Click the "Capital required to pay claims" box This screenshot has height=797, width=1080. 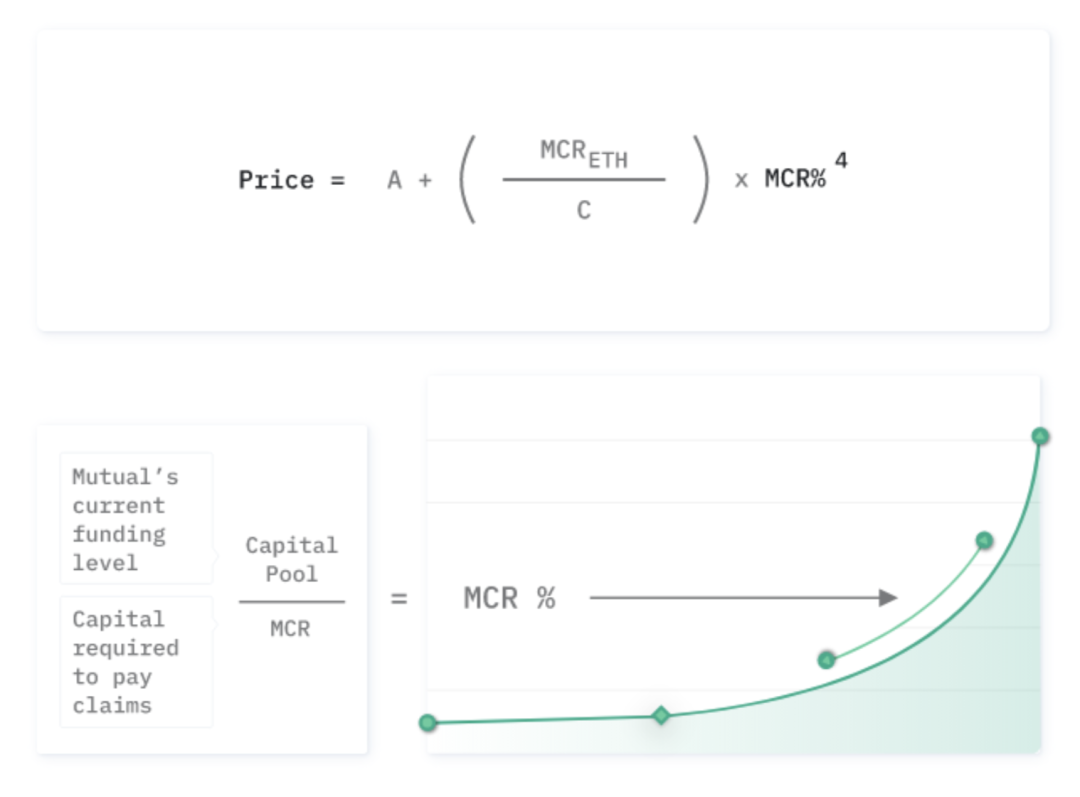137,661
